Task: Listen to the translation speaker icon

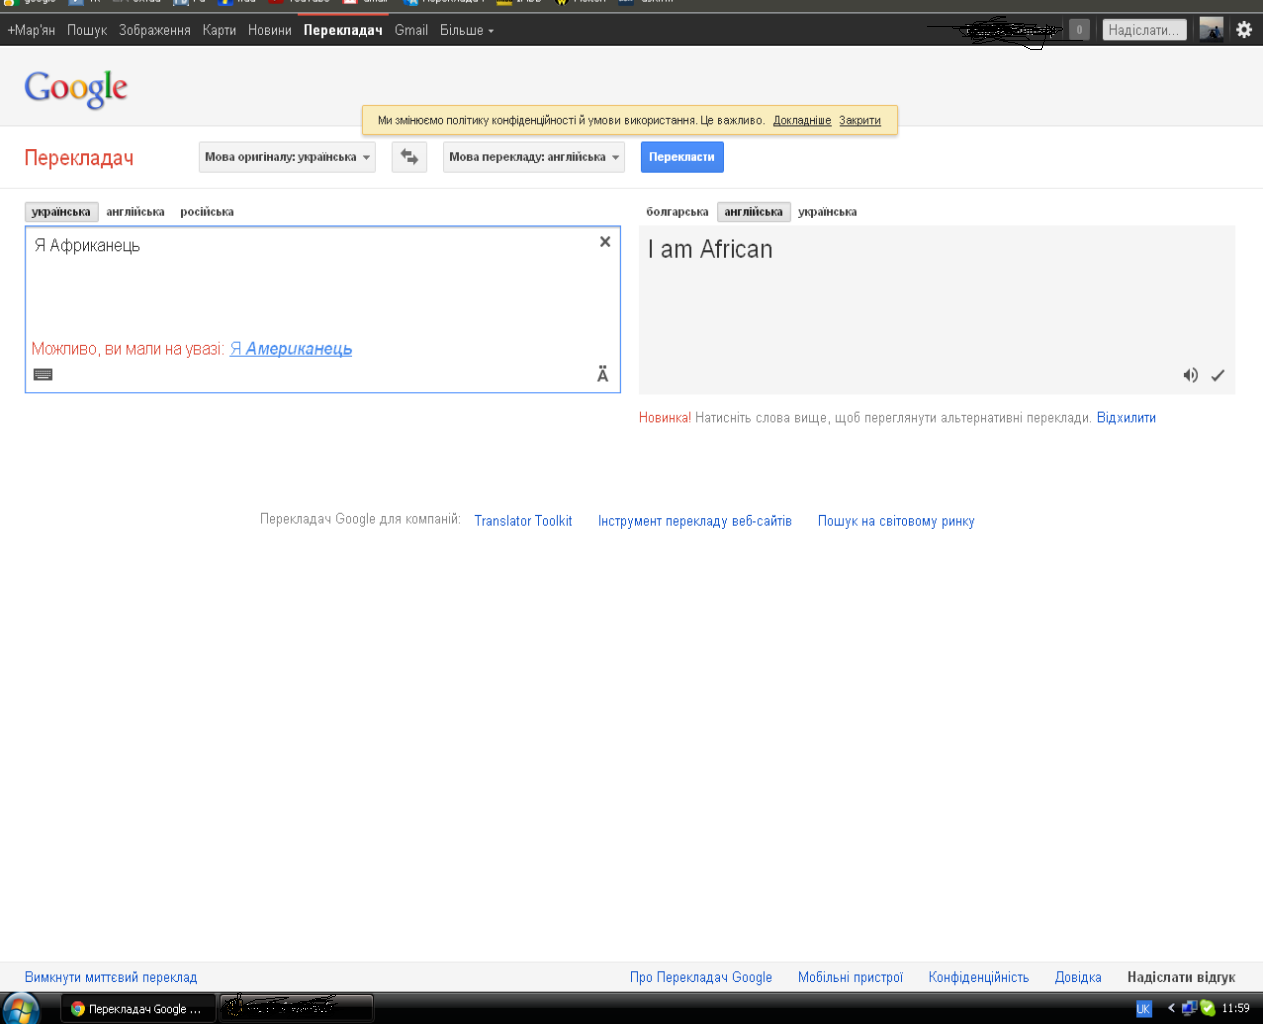Action: coord(1190,375)
